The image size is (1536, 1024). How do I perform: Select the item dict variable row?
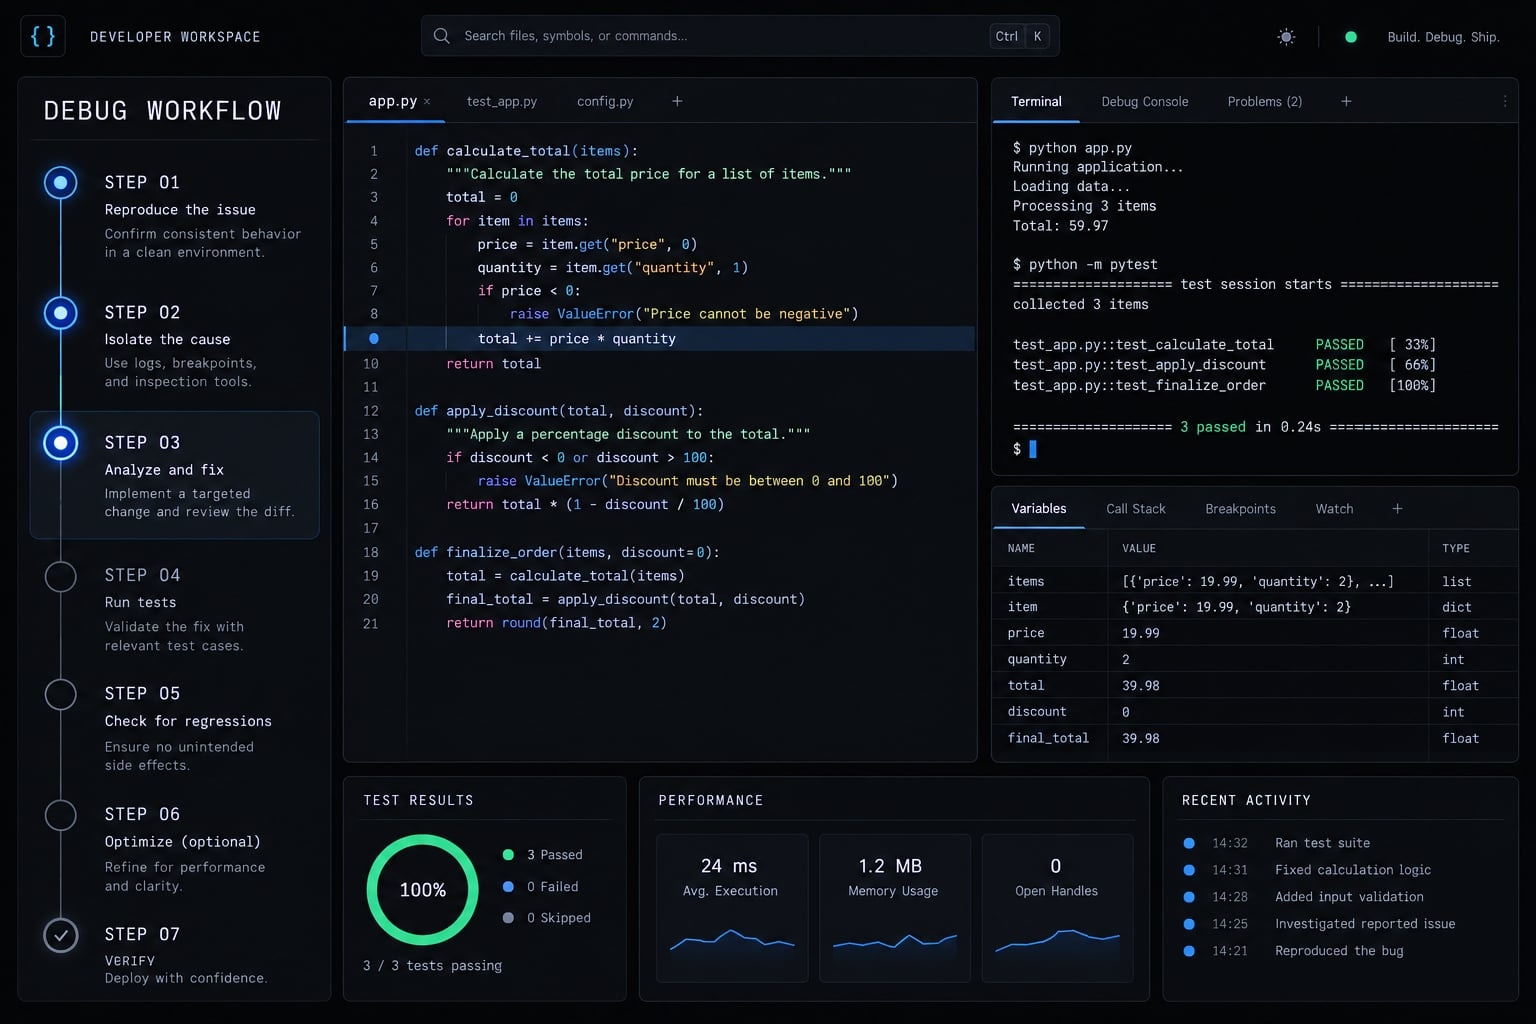pyautogui.click(x=1254, y=607)
